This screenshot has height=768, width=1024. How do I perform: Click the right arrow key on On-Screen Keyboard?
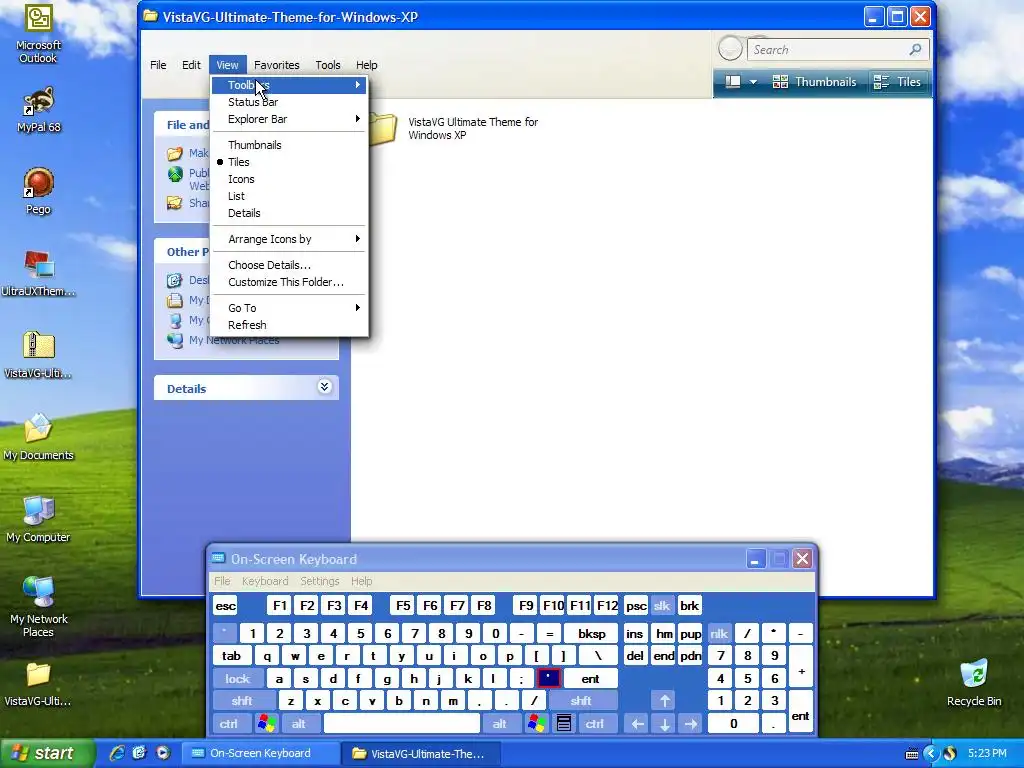click(691, 724)
